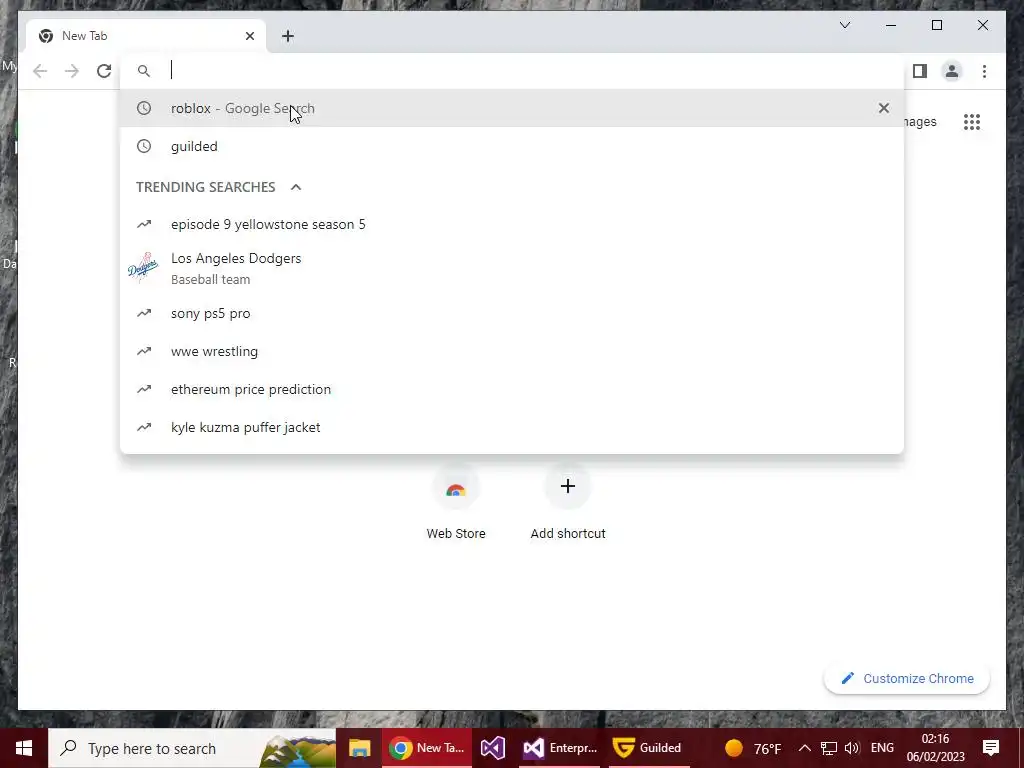Pick episode 9 yellowstone season 5 suggestion

pyautogui.click(x=512, y=225)
